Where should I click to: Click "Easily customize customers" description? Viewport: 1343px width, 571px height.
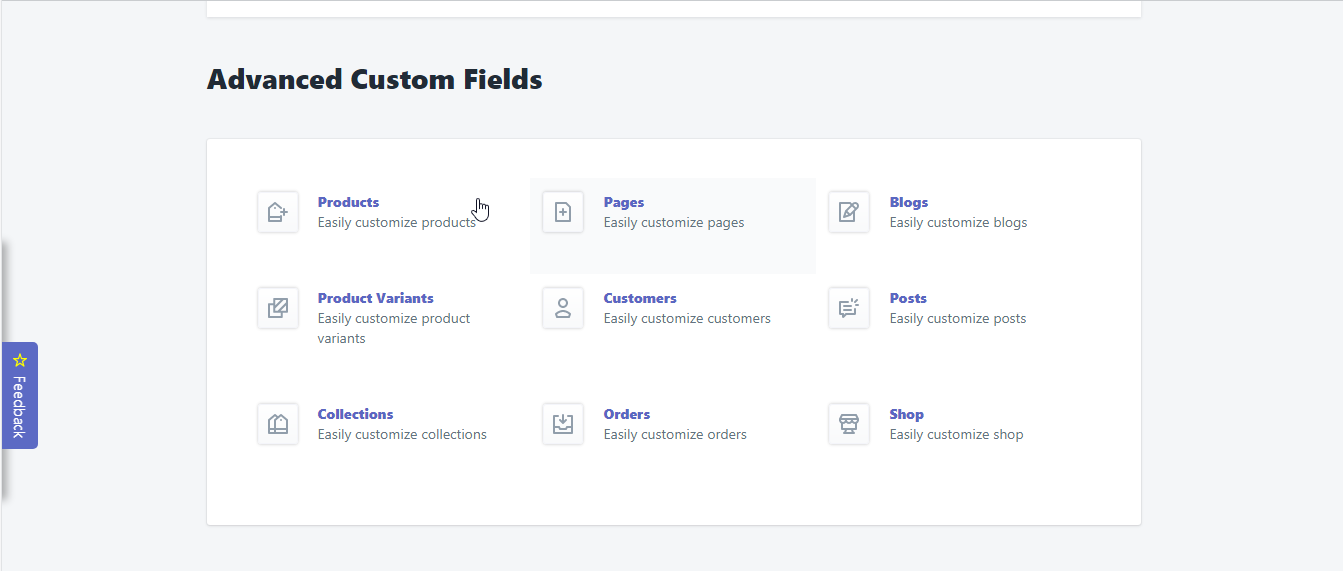click(687, 318)
